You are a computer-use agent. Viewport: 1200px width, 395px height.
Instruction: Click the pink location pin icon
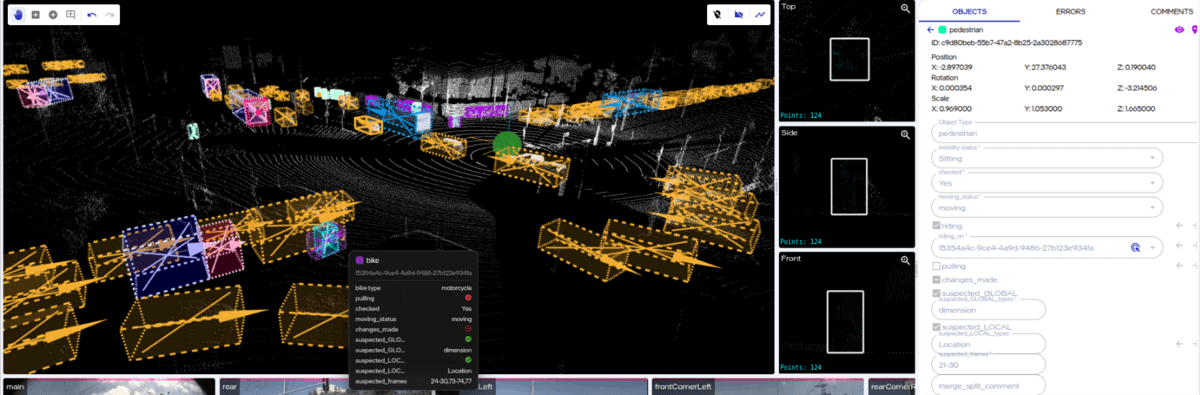point(1194,30)
